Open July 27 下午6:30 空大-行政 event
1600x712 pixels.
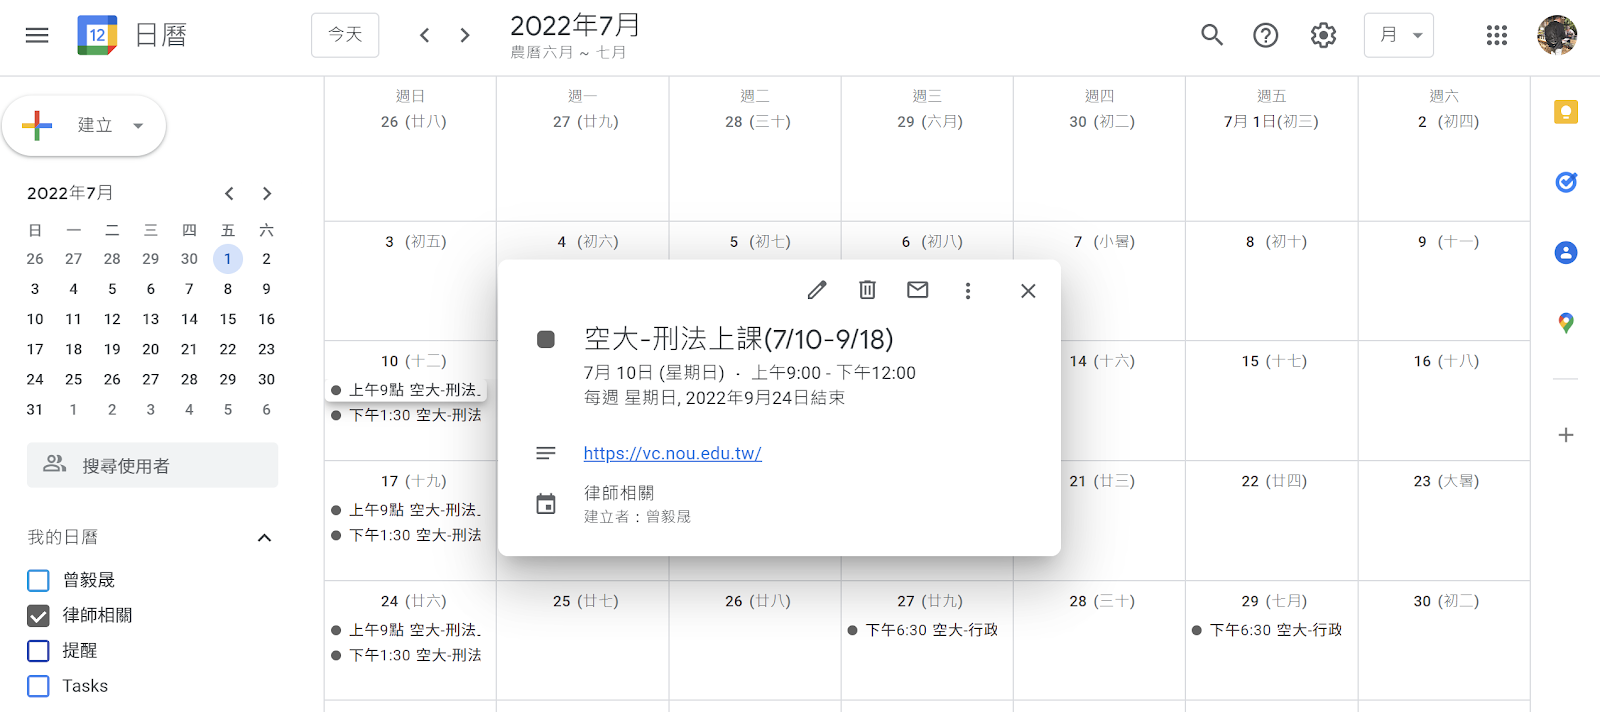(x=924, y=630)
